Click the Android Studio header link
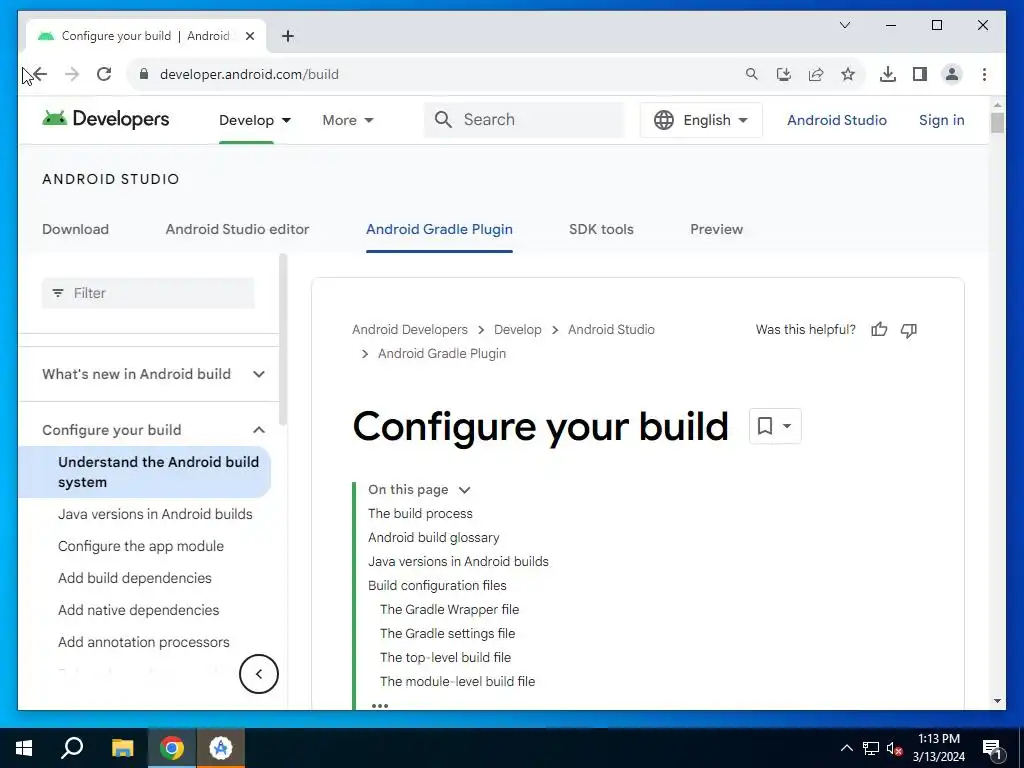Screen dimensions: 1024x768 [x=837, y=120]
